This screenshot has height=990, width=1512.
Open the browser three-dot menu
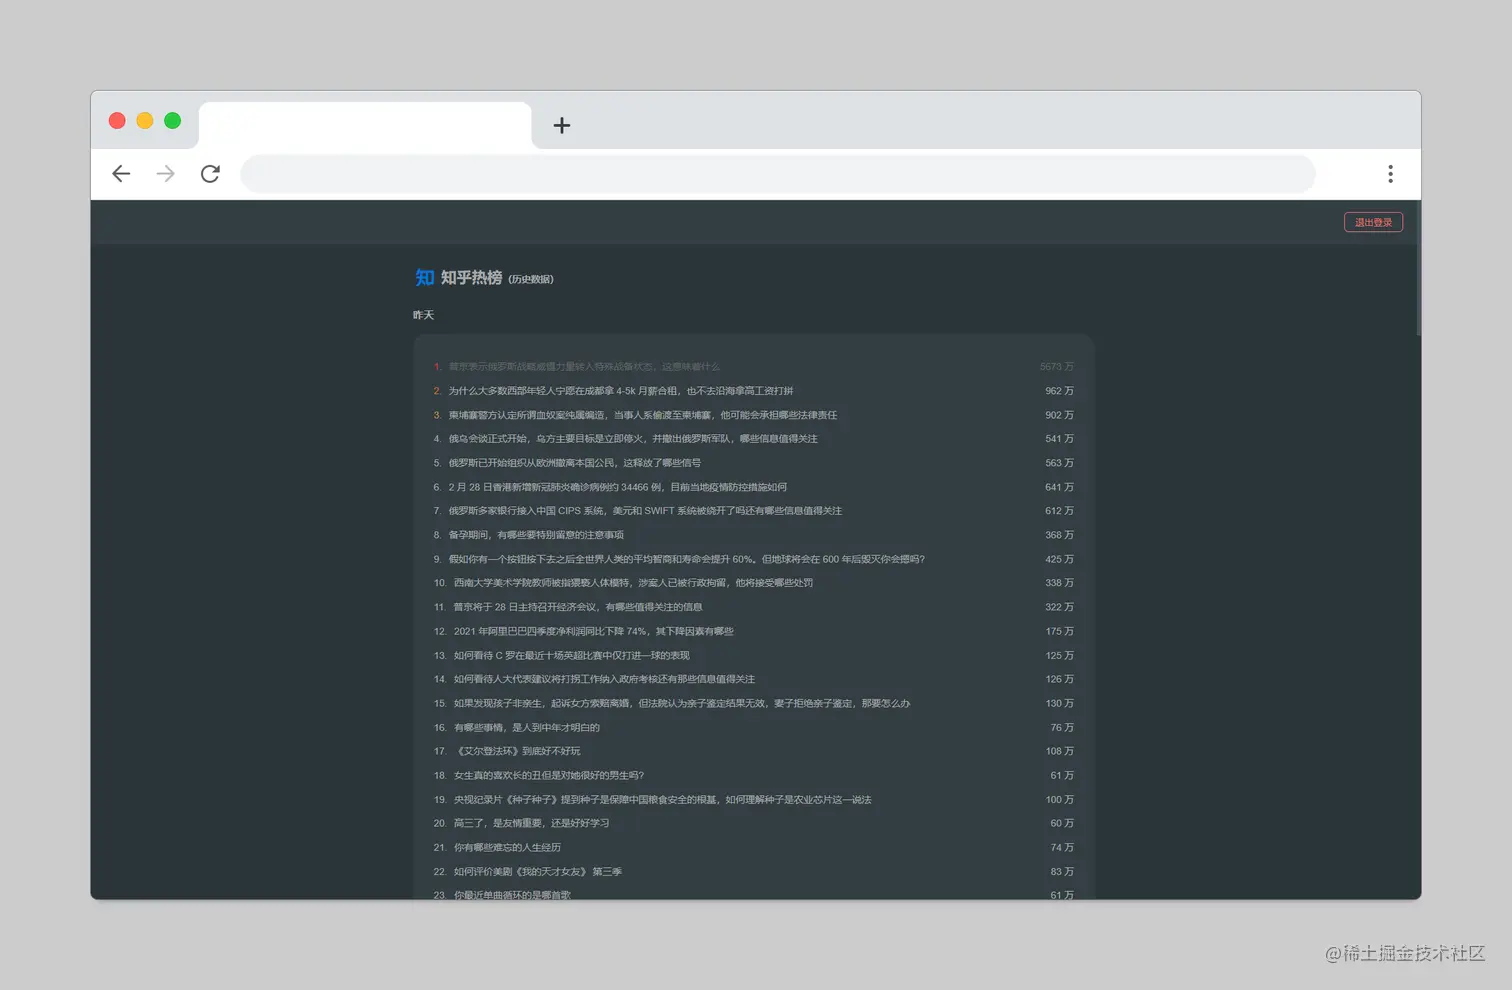pyautogui.click(x=1390, y=173)
